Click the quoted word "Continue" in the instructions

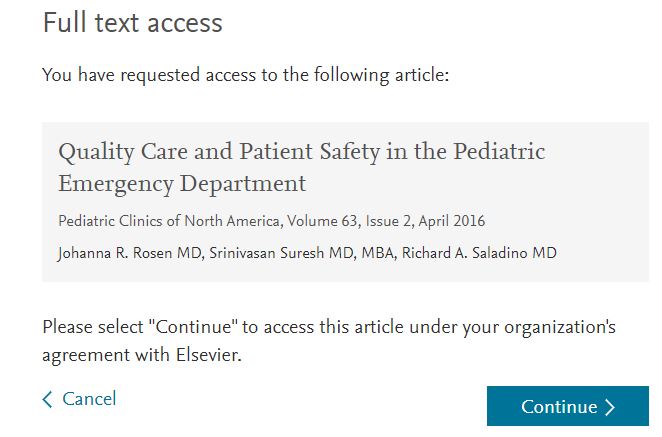tap(194, 327)
